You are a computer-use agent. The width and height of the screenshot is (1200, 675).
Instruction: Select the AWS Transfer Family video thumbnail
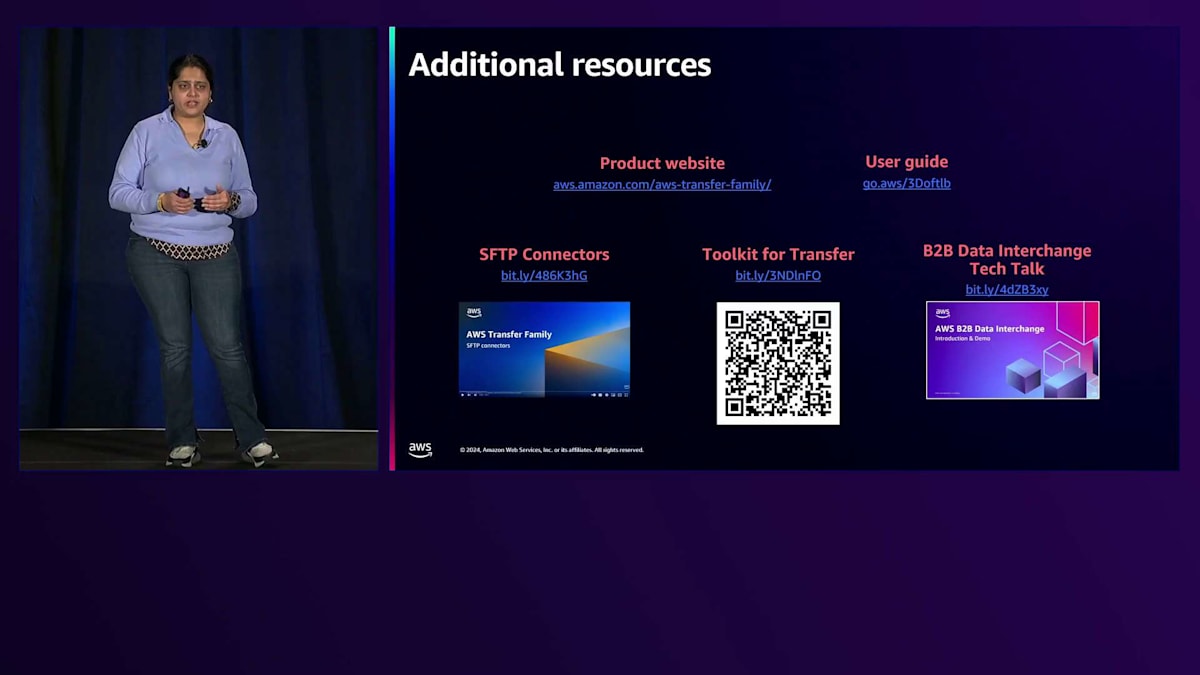(x=544, y=350)
